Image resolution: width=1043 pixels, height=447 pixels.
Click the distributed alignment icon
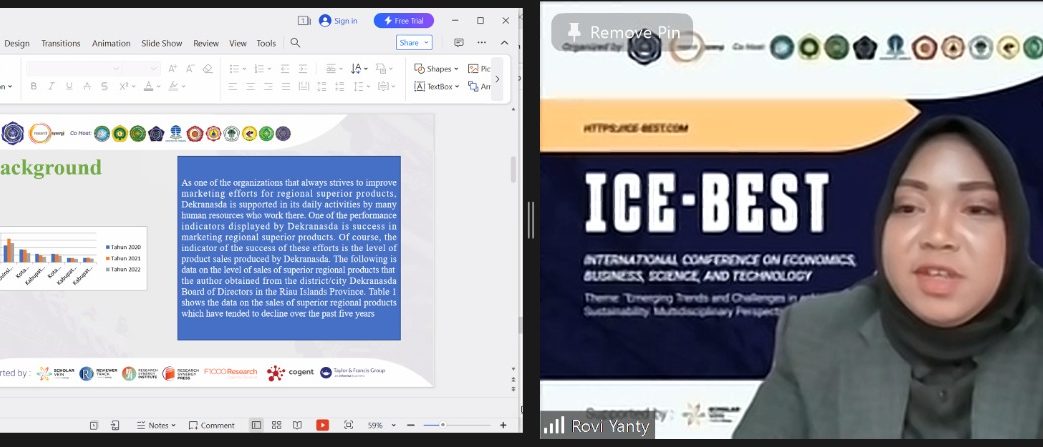tap(303, 86)
